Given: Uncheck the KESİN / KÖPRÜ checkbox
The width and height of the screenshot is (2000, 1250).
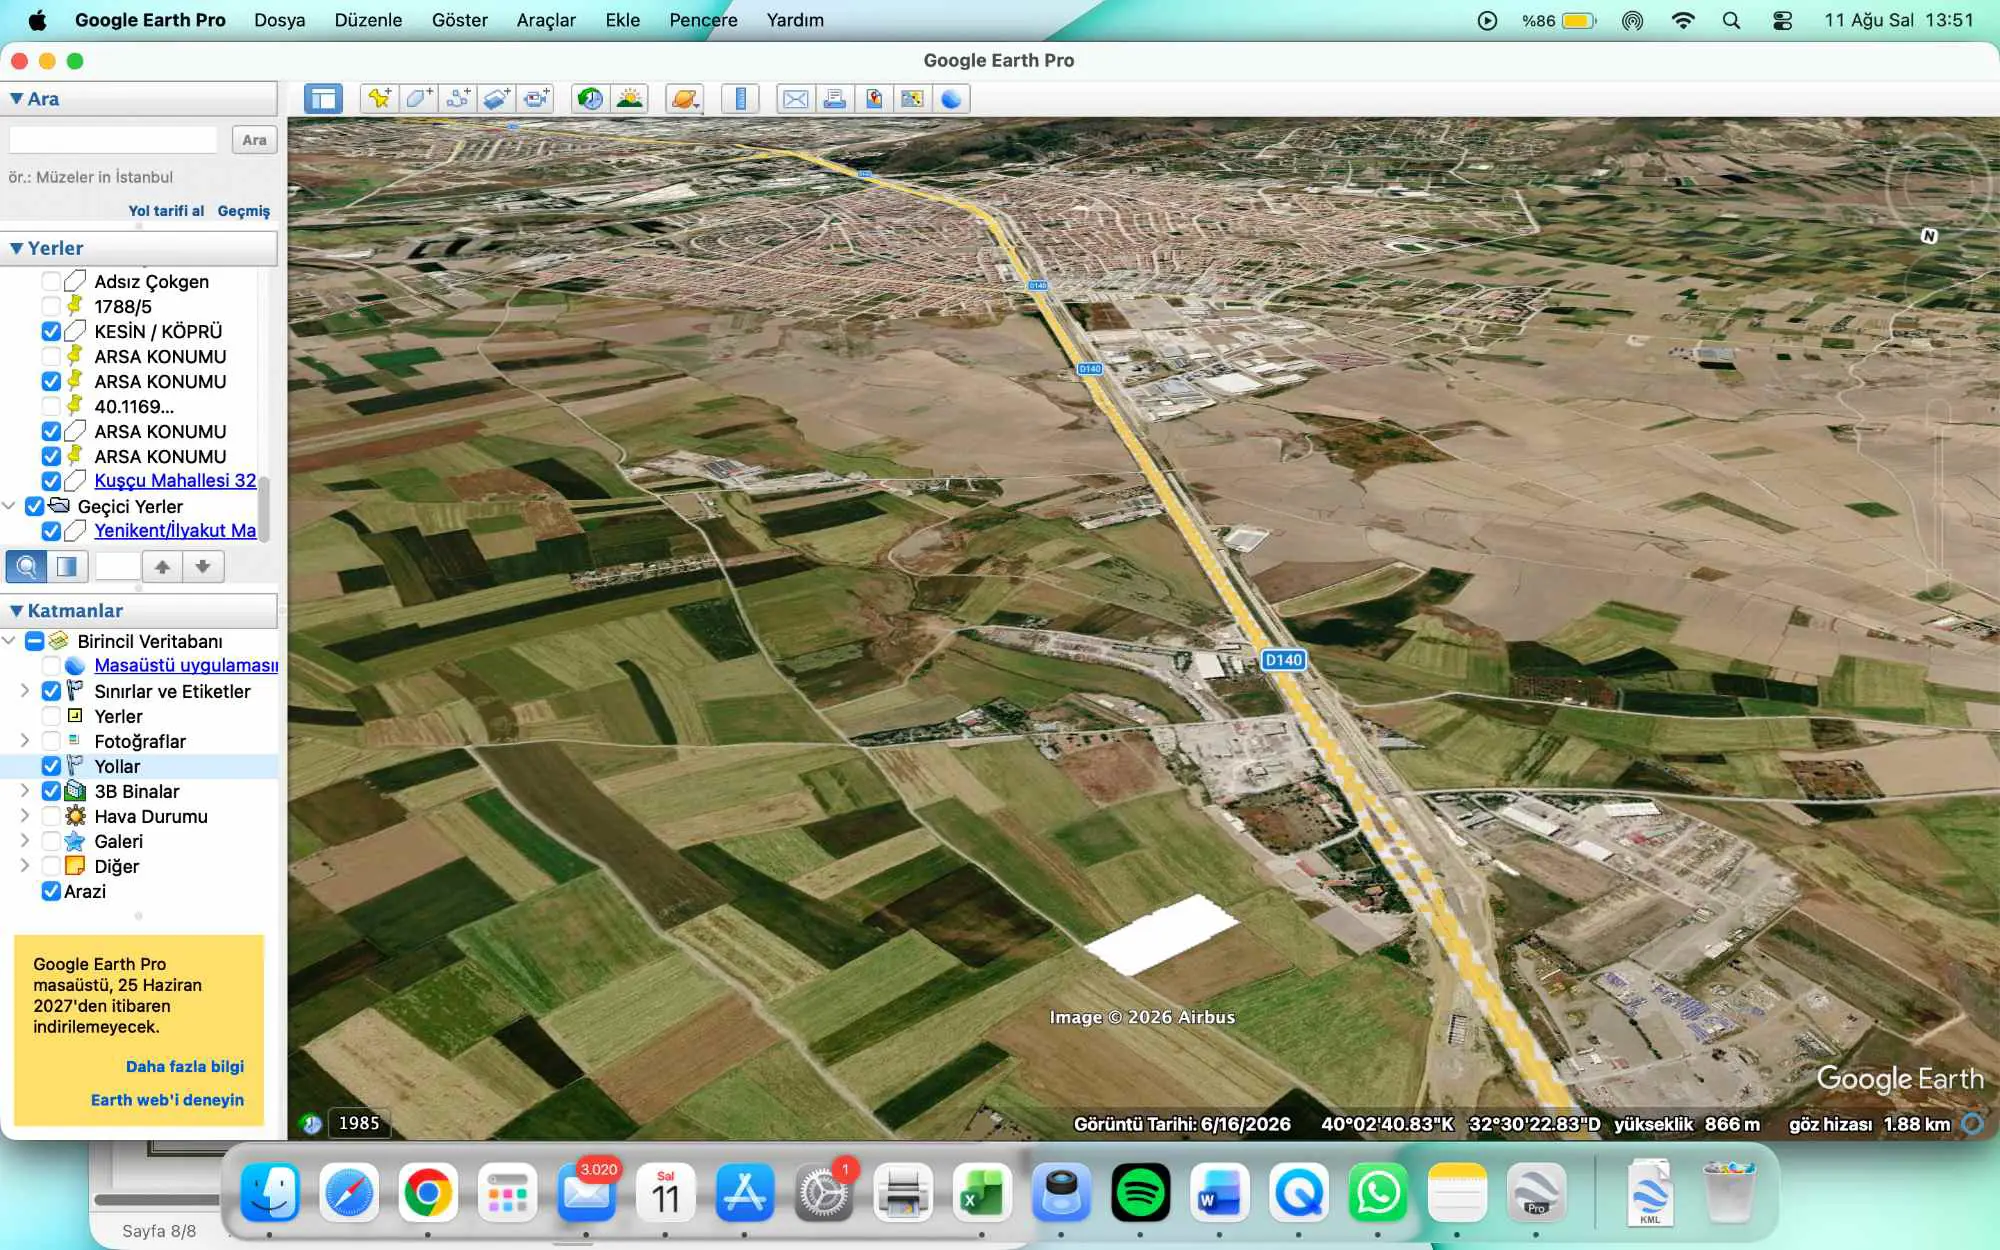Looking at the screenshot, I should click(x=51, y=331).
